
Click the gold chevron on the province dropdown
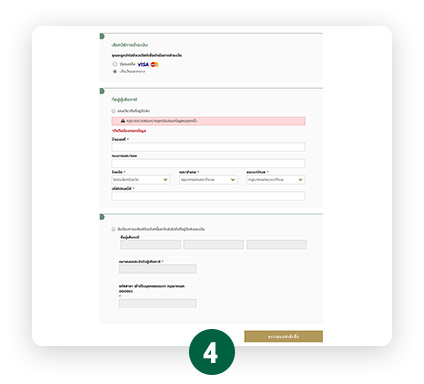[165, 180]
